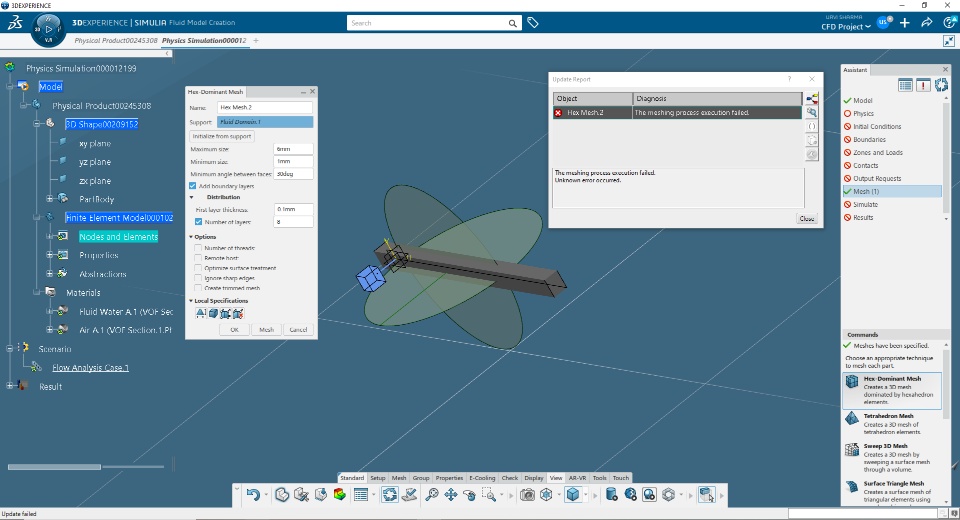
Task: Check Optimize surface treatment option
Action: pos(197,268)
